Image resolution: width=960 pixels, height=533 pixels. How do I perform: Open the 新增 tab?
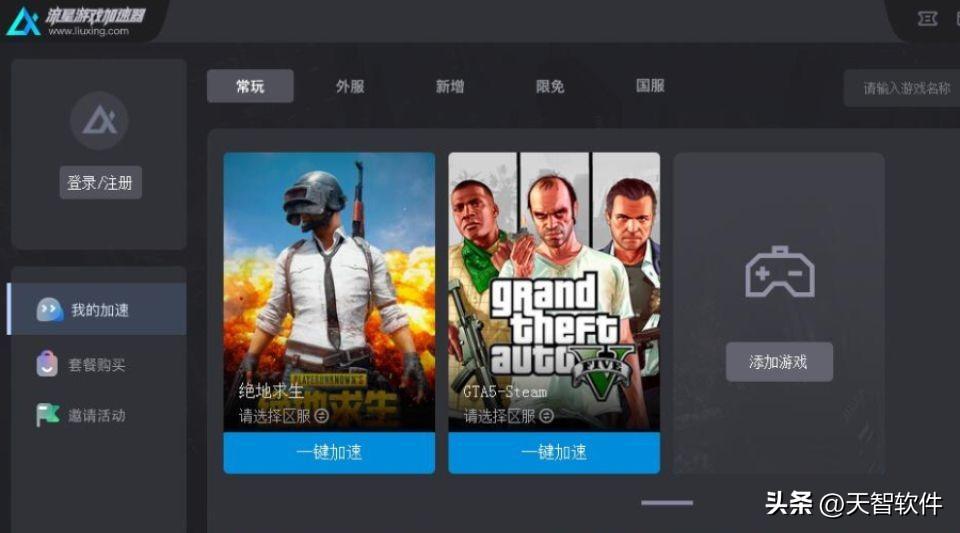point(450,86)
